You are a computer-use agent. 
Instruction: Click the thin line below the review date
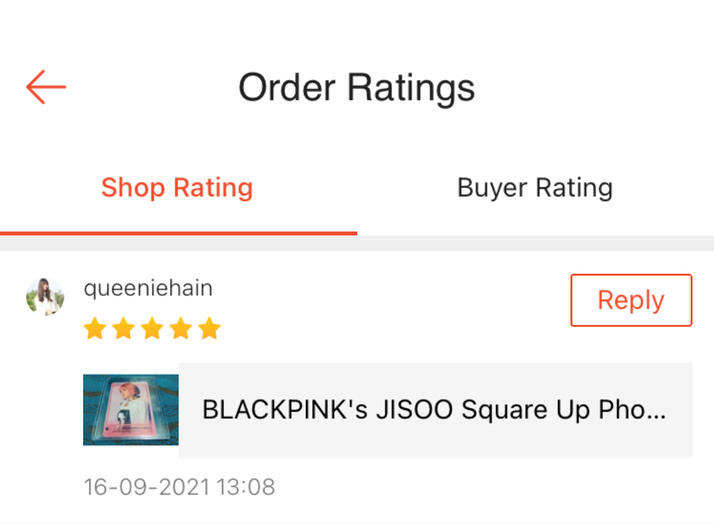click(x=357, y=521)
